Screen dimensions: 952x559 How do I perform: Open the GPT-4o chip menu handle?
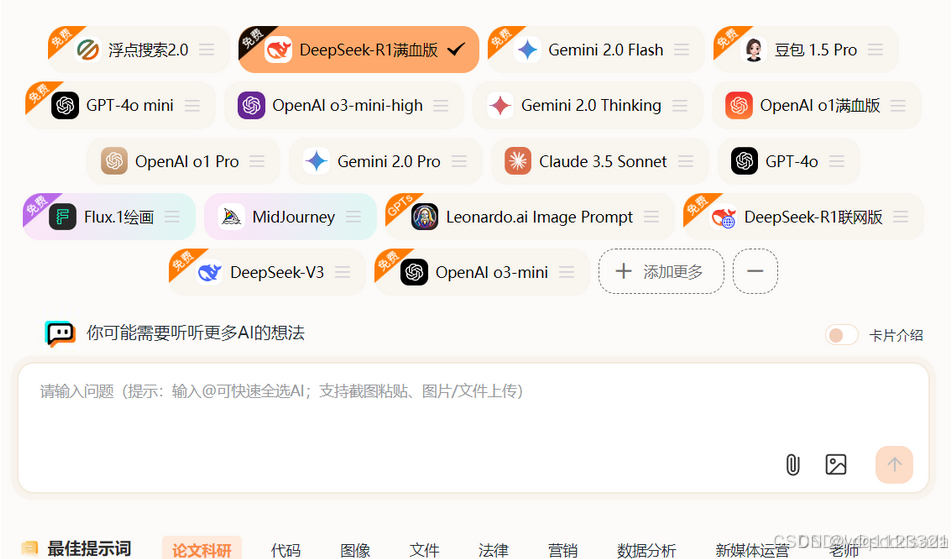click(837, 161)
